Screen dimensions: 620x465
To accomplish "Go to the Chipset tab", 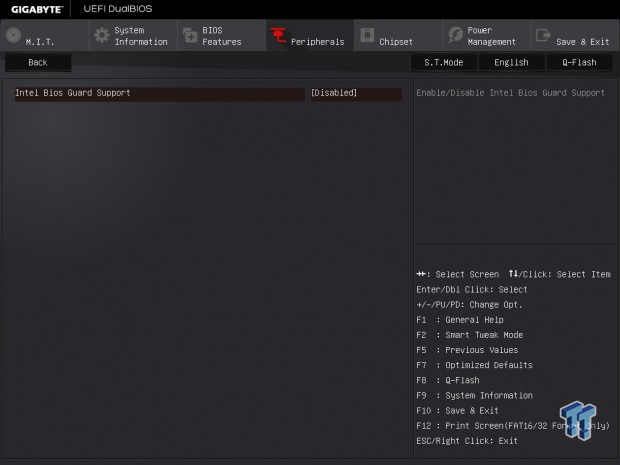I will [398, 35].
